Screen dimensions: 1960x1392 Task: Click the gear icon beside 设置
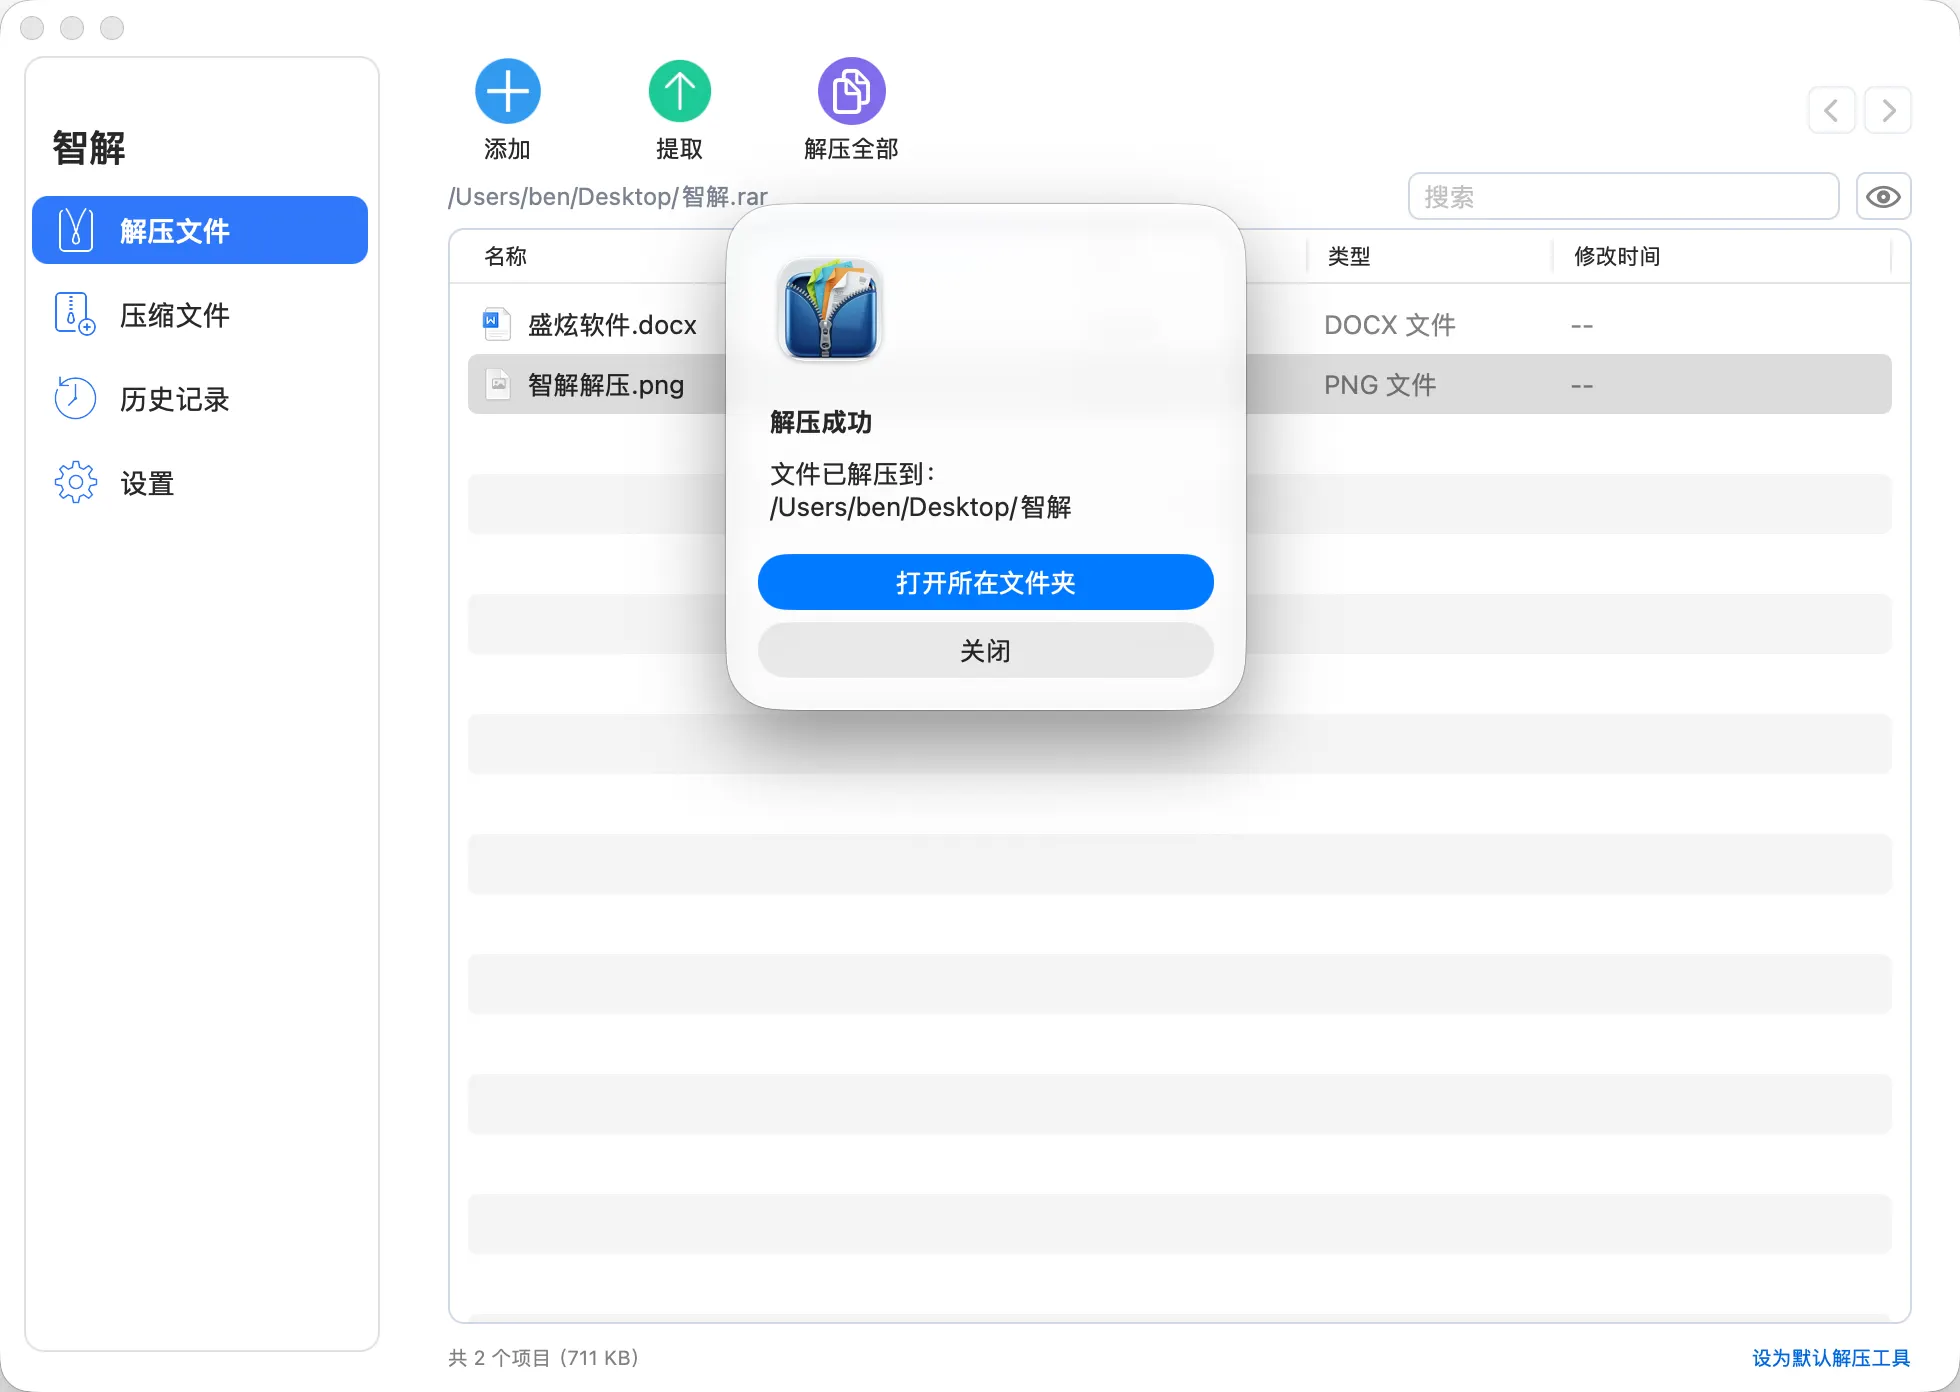(75, 482)
